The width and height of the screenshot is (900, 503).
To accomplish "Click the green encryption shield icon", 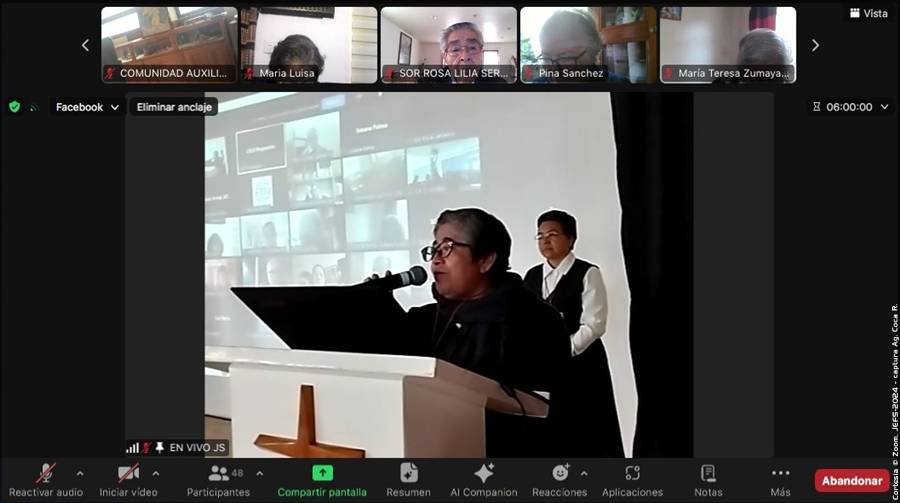I will click(14, 107).
